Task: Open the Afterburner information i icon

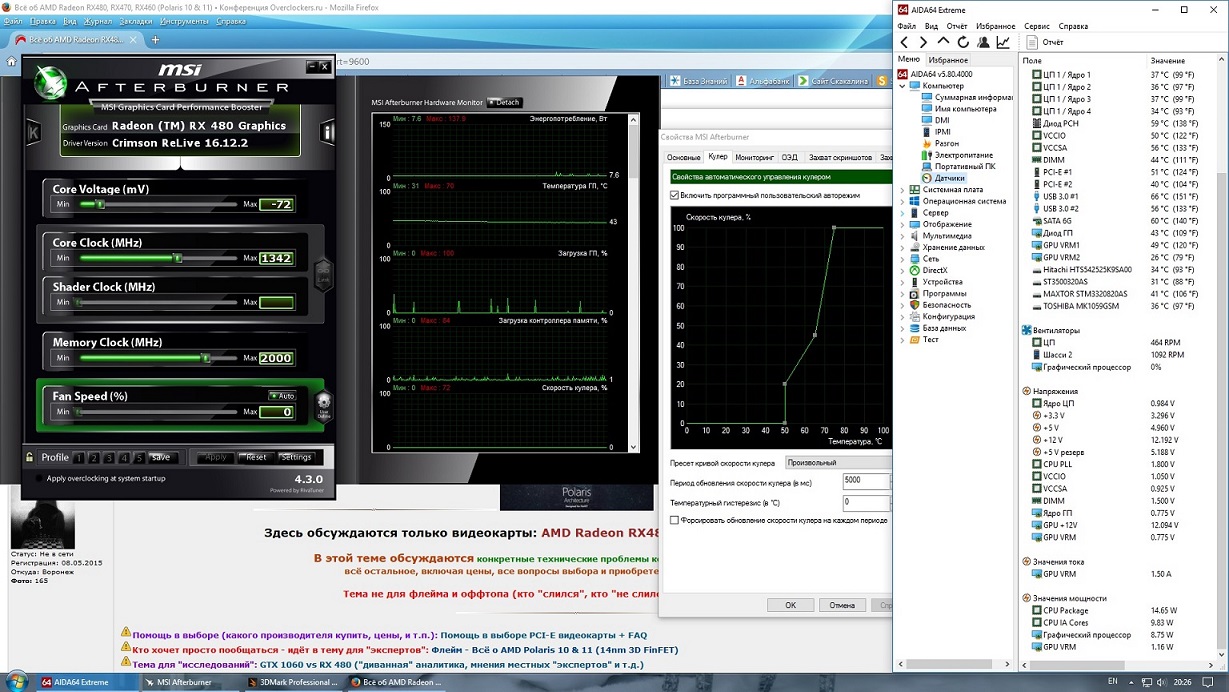Action: (327, 132)
